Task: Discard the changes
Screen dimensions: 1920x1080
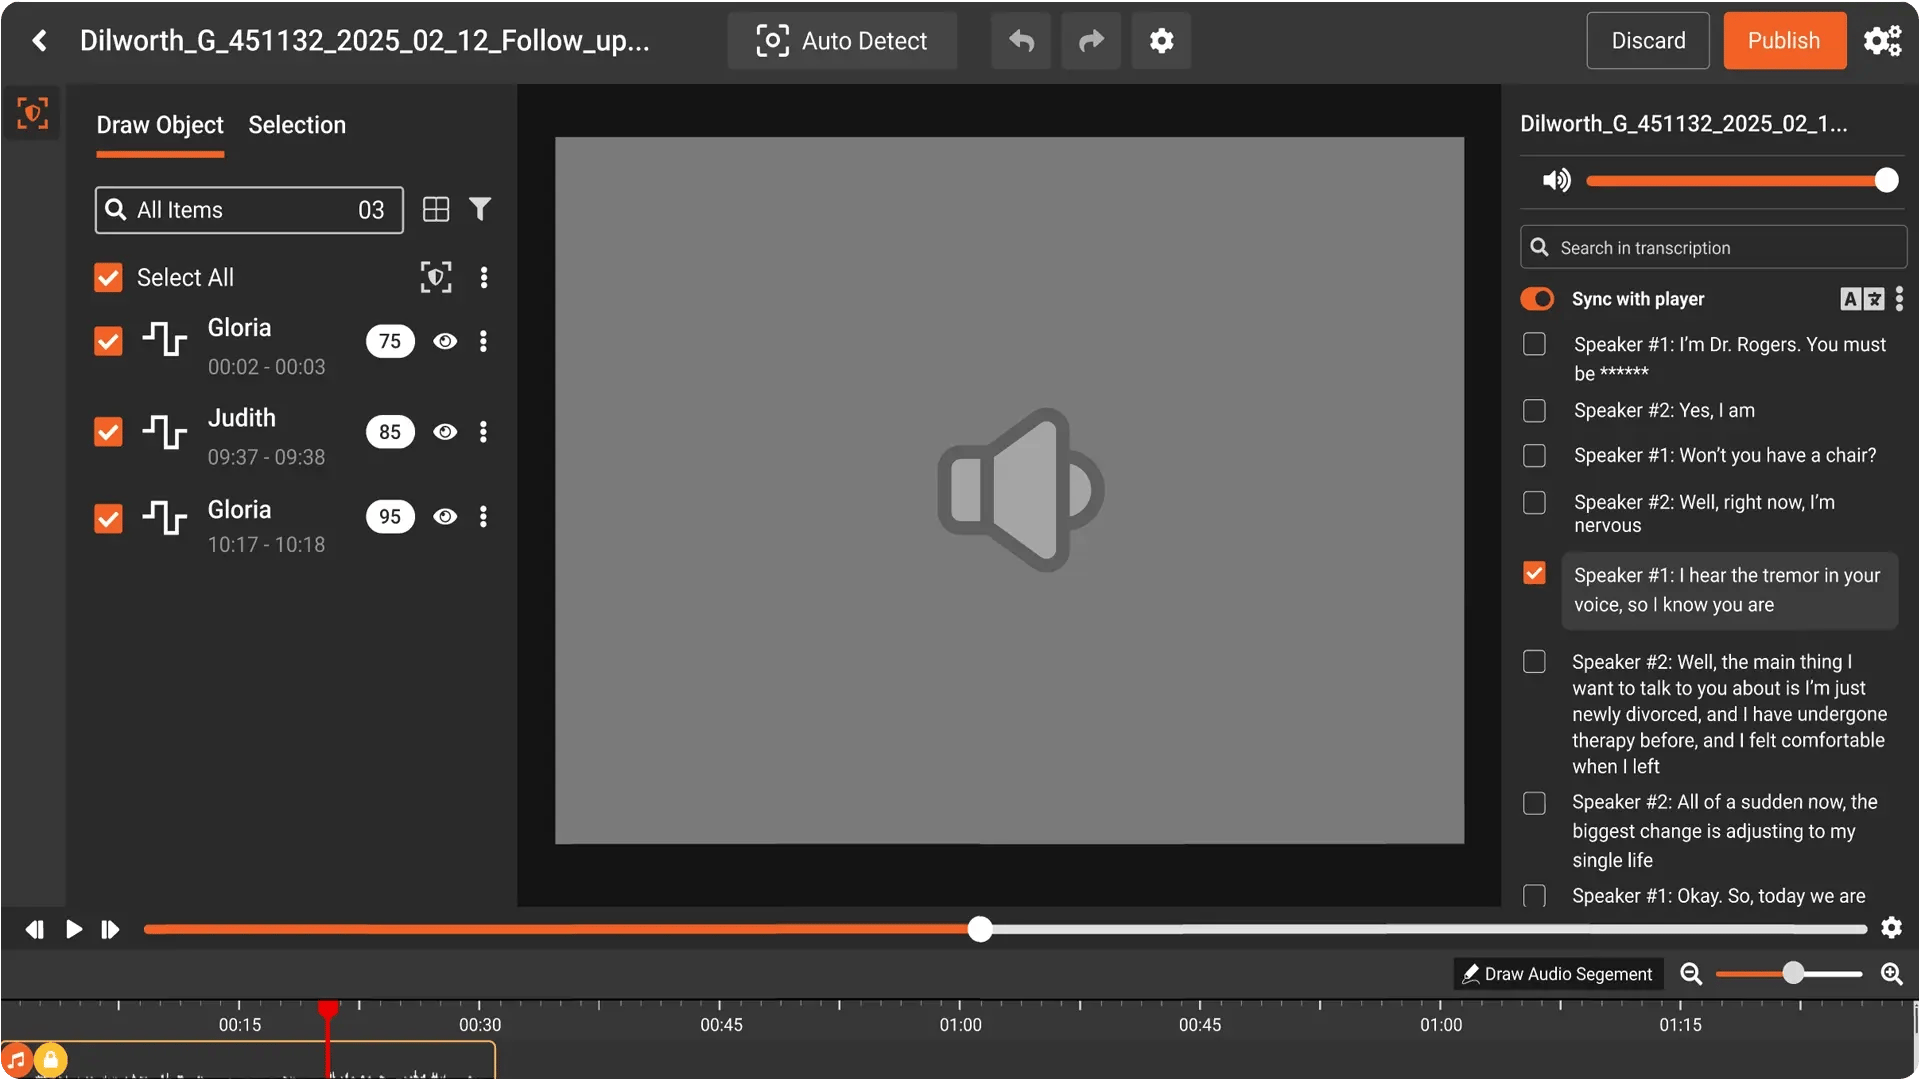Action: (x=1648, y=41)
